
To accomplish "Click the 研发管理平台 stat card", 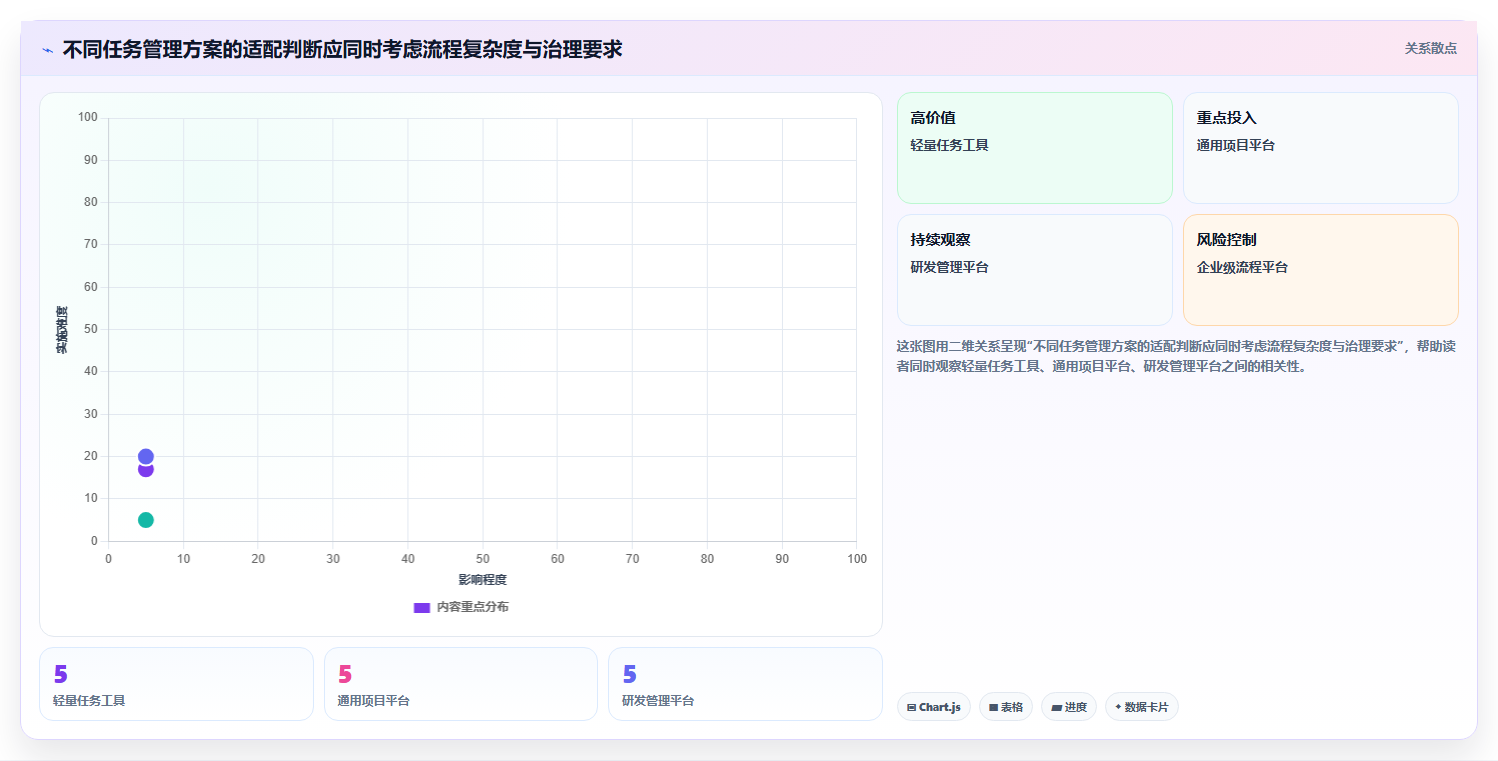I will [x=745, y=684].
